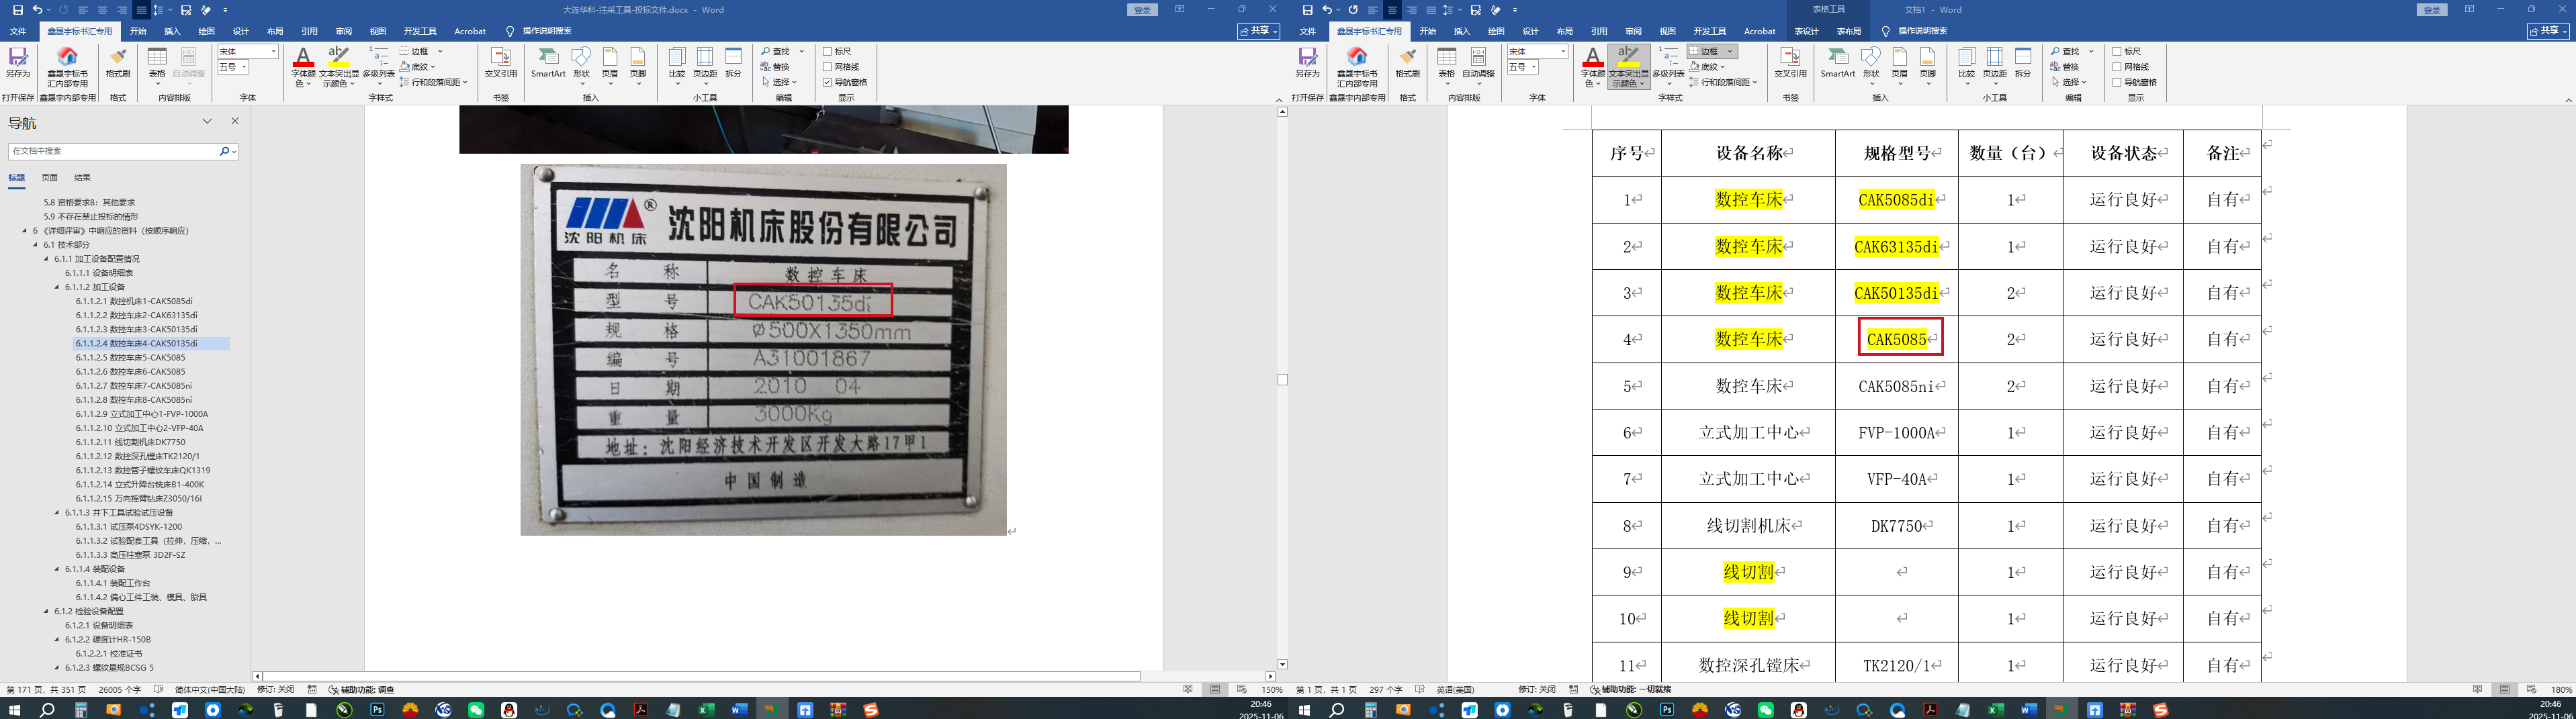Open 开始 tab in left window

click(x=138, y=31)
